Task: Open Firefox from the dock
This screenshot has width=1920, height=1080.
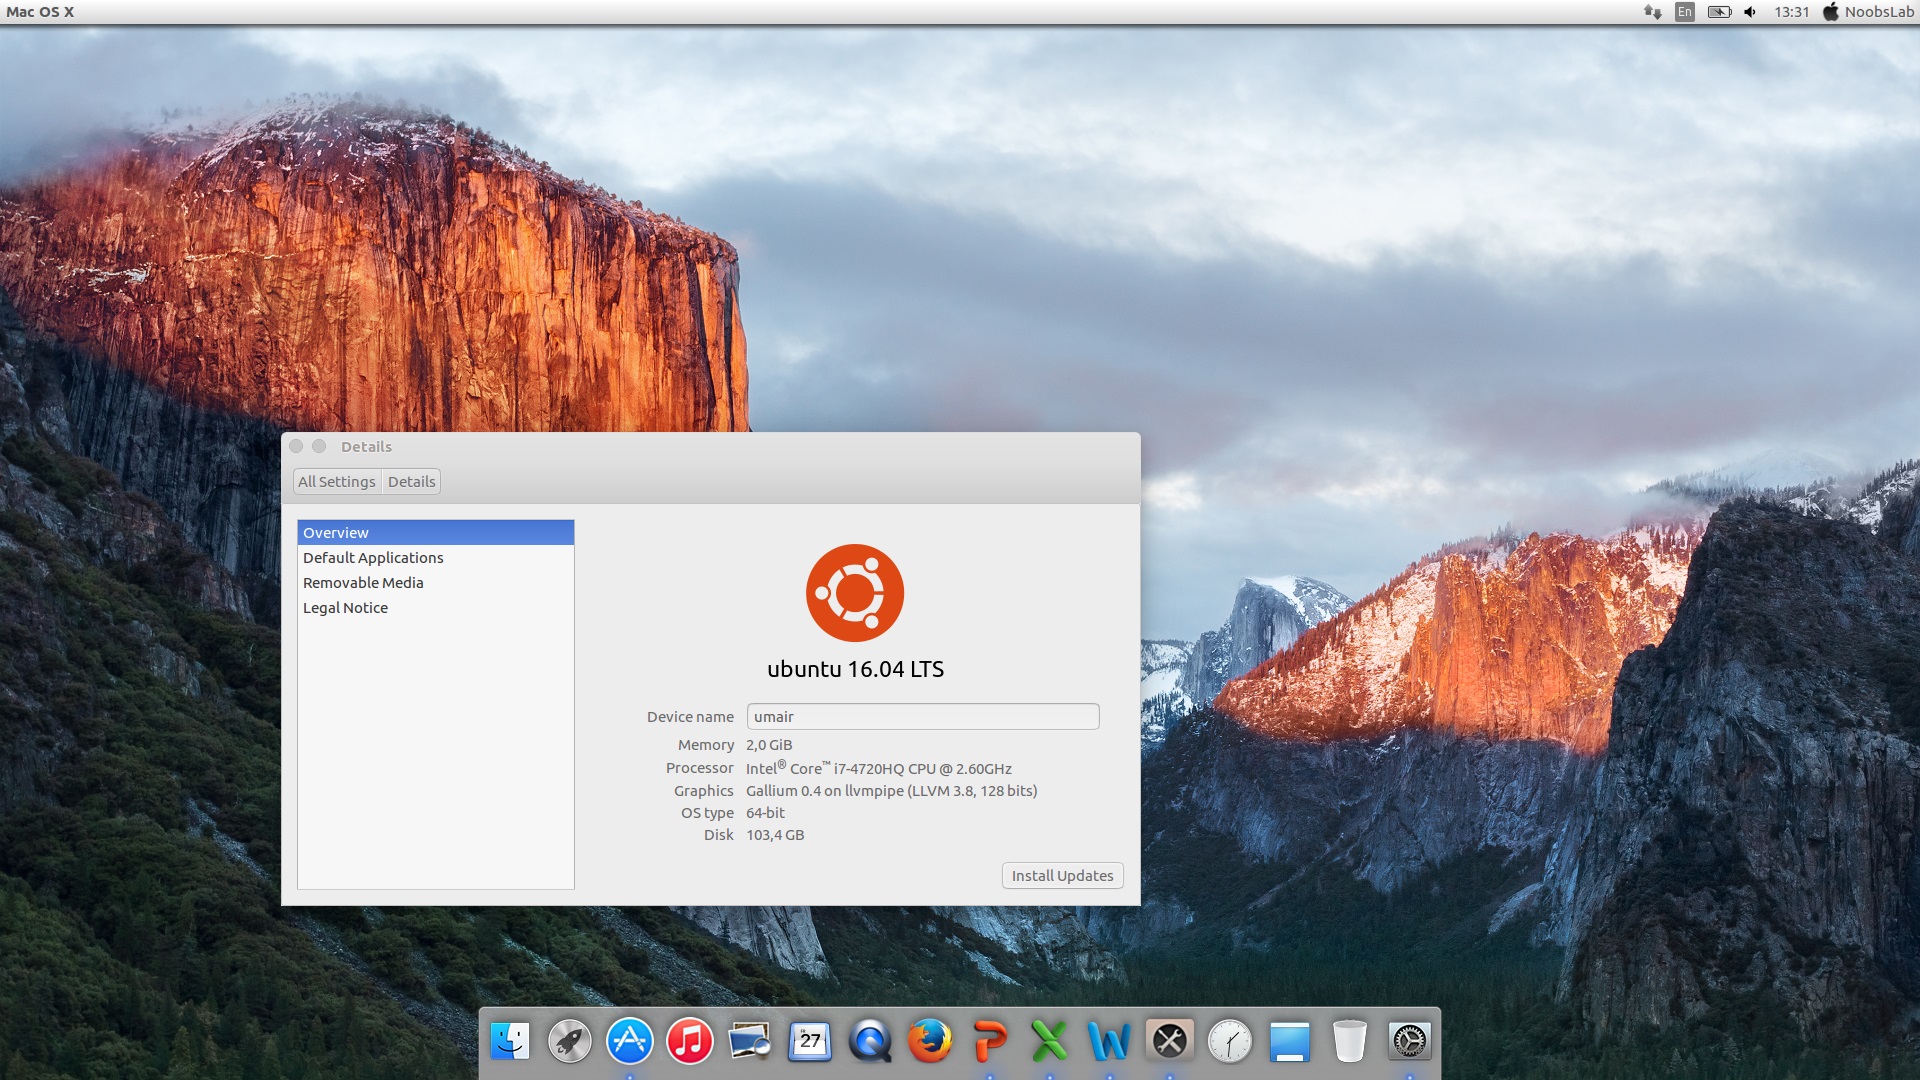Action: point(931,1042)
